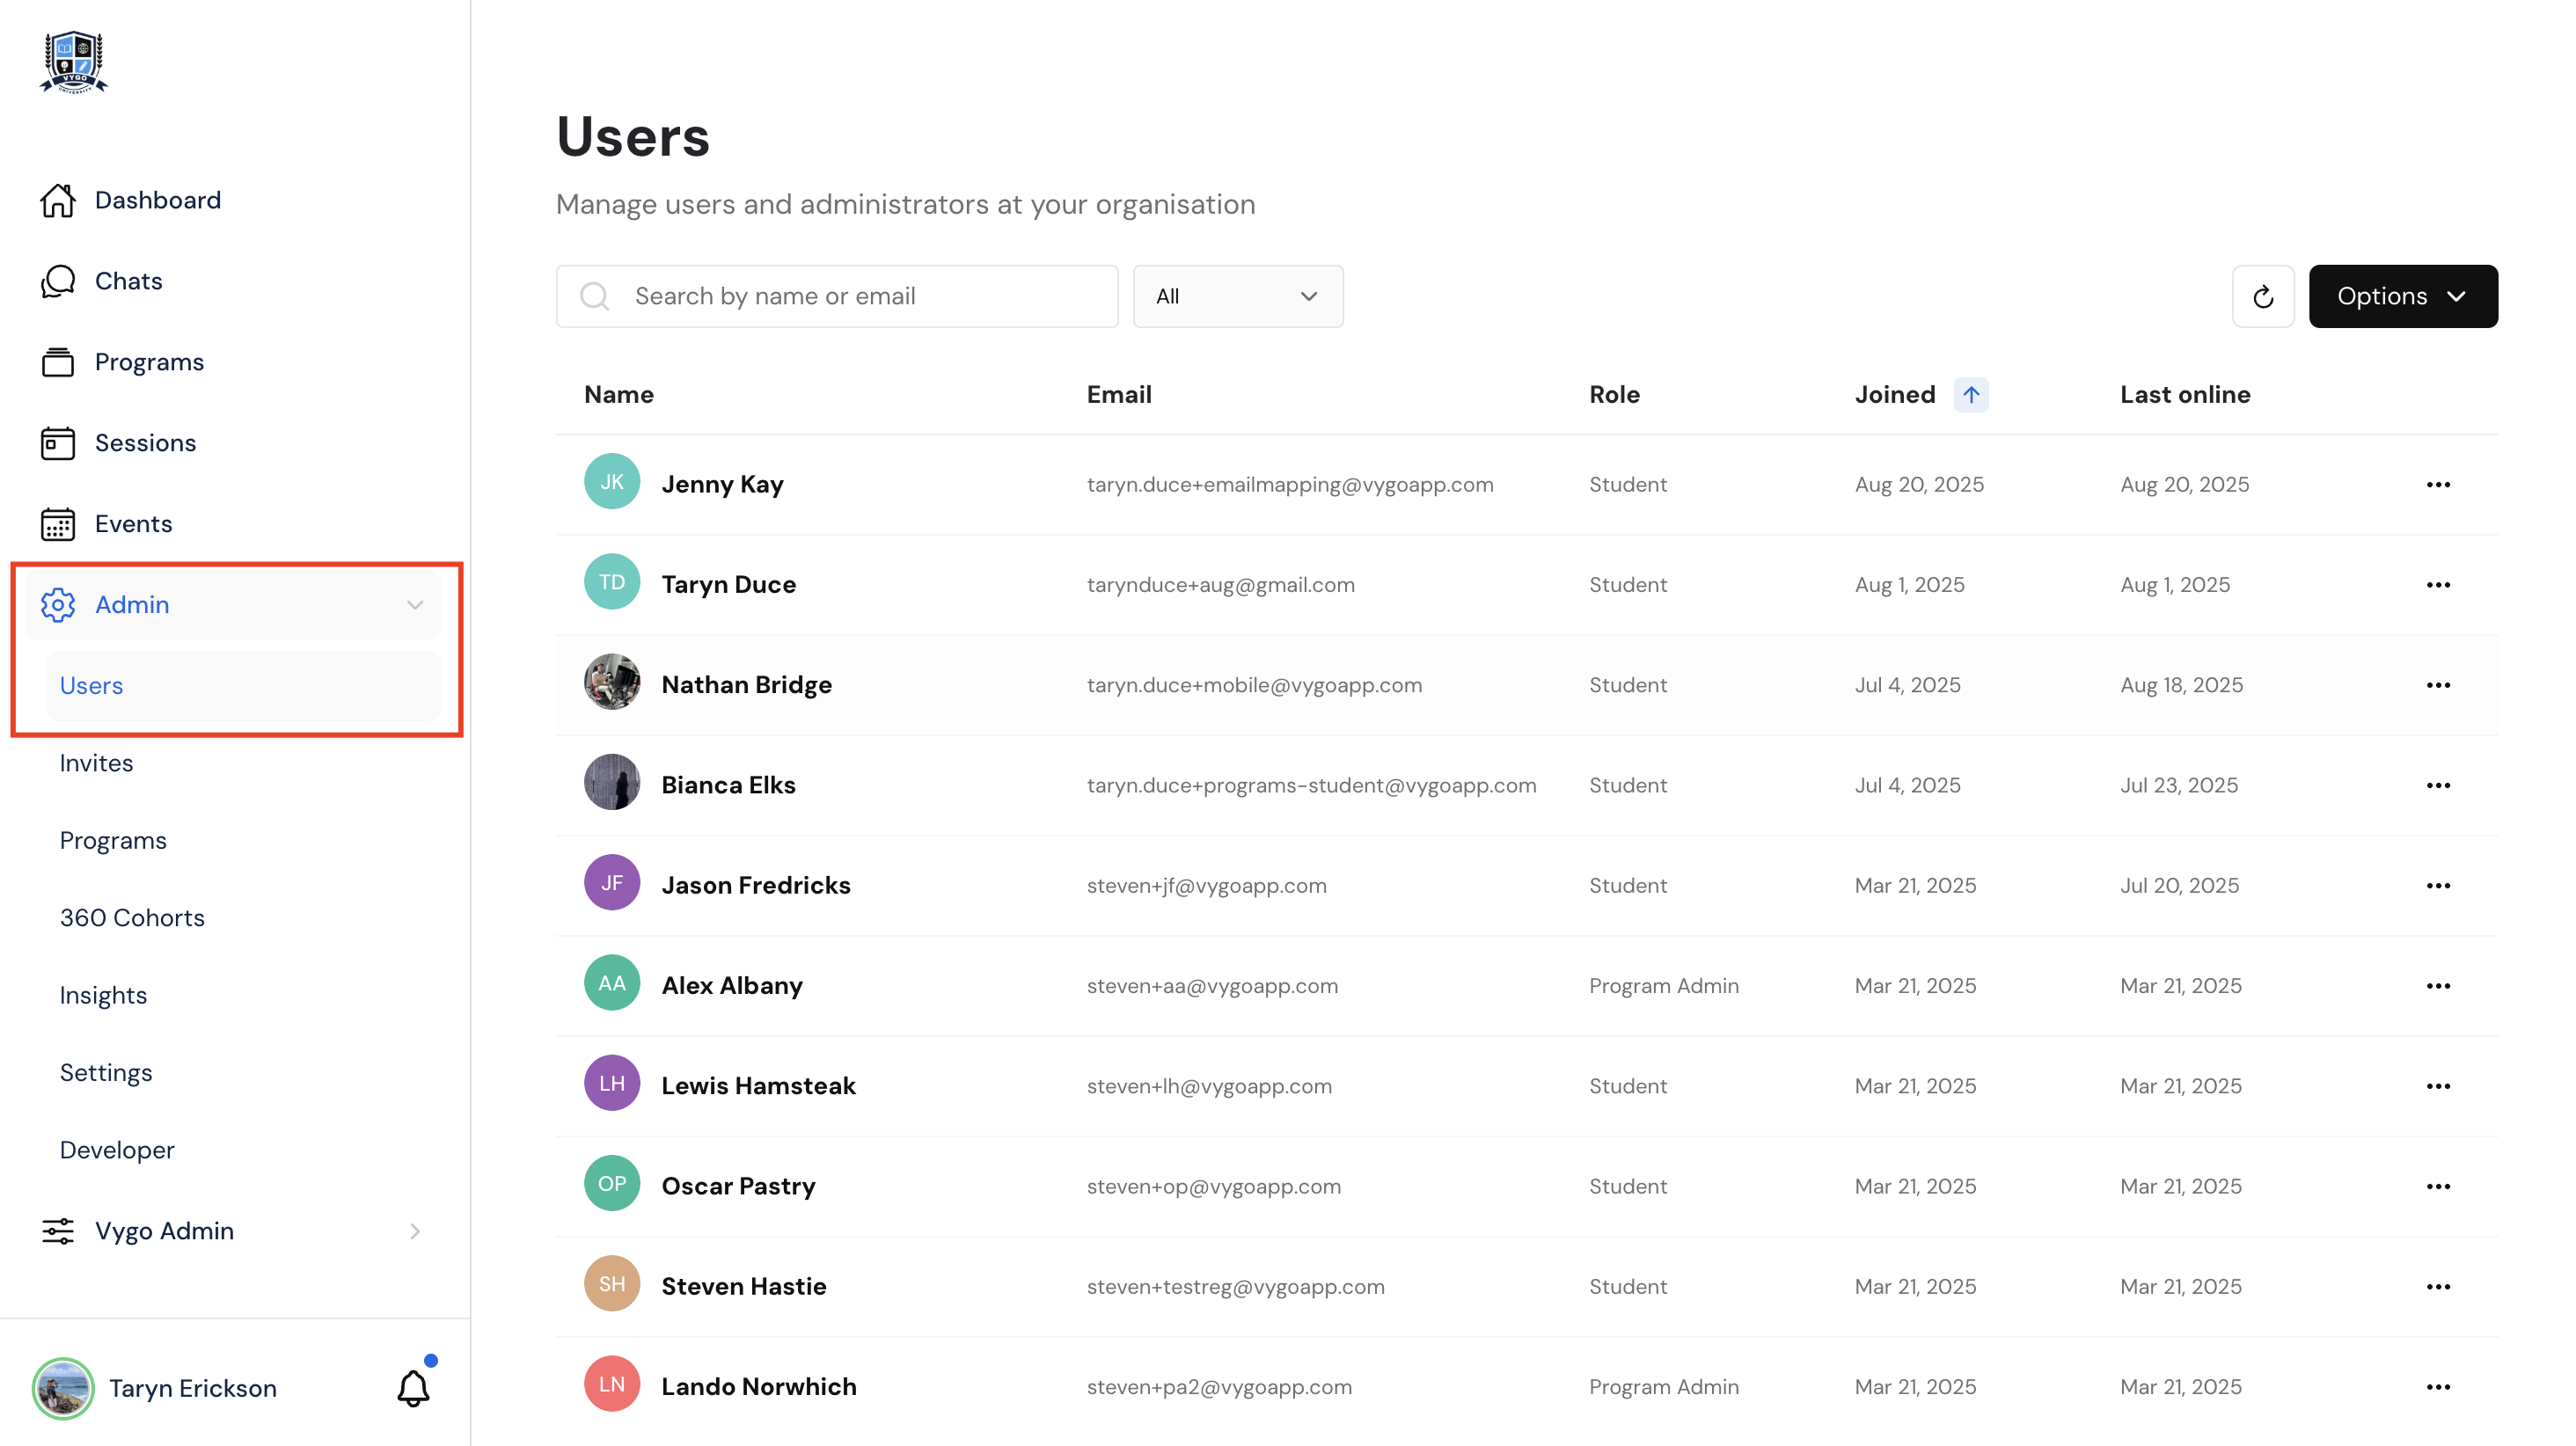Expand the Options dropdown button

click(2402, 296)
